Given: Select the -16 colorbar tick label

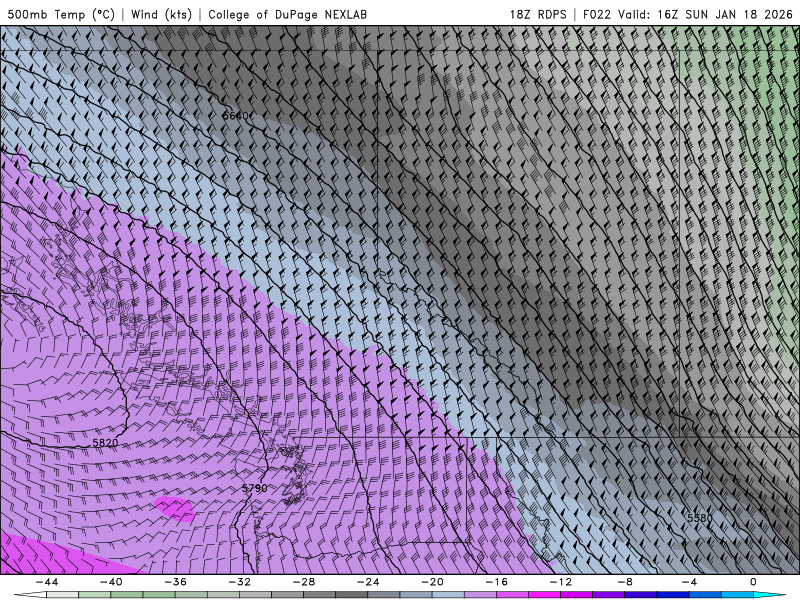Looking at the screenshot, I should 496,582.
